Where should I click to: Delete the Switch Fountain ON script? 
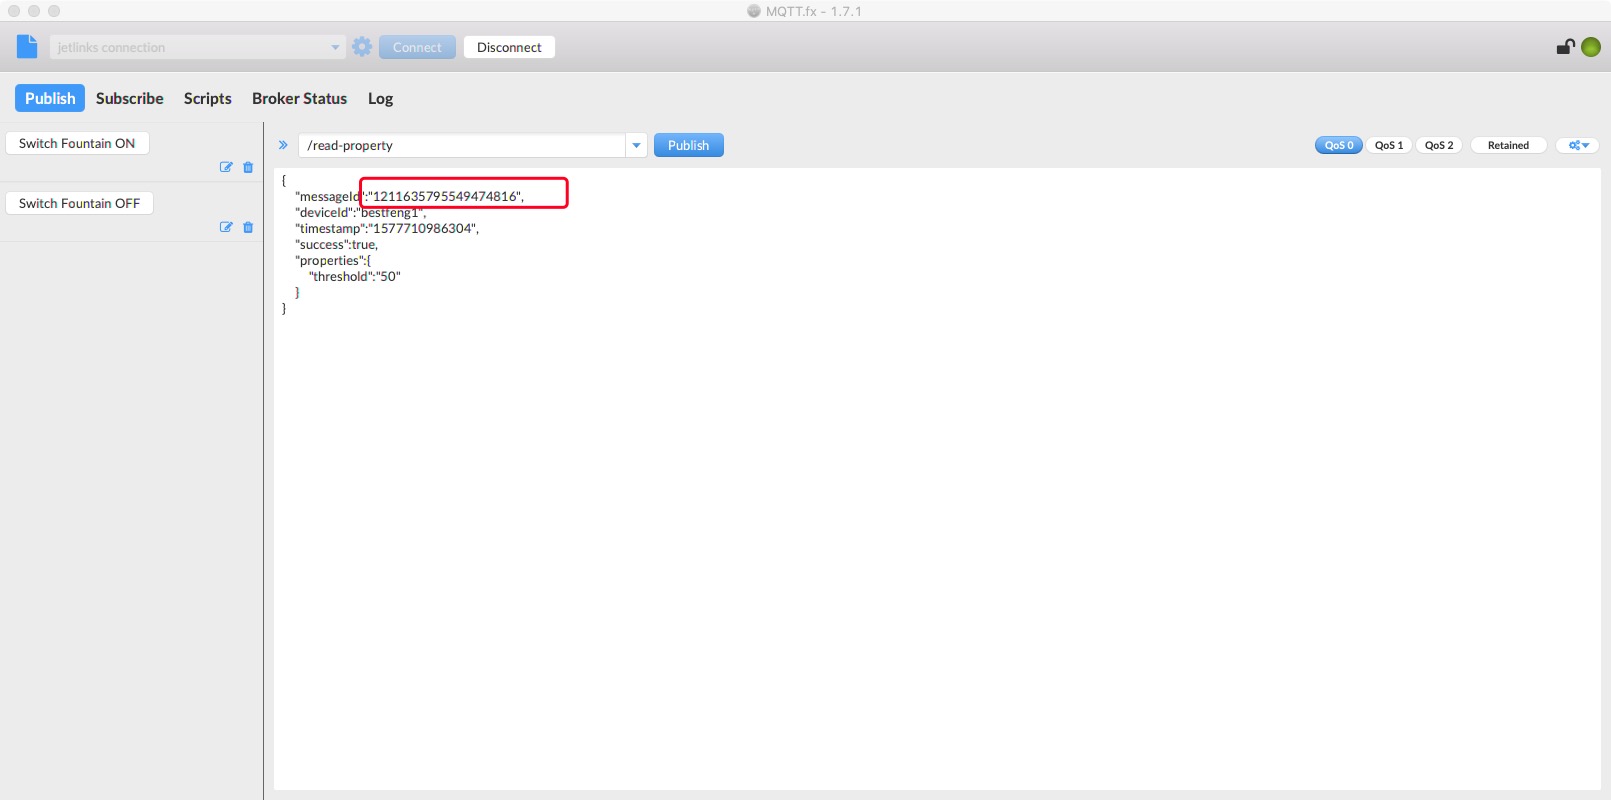point(248,167)
